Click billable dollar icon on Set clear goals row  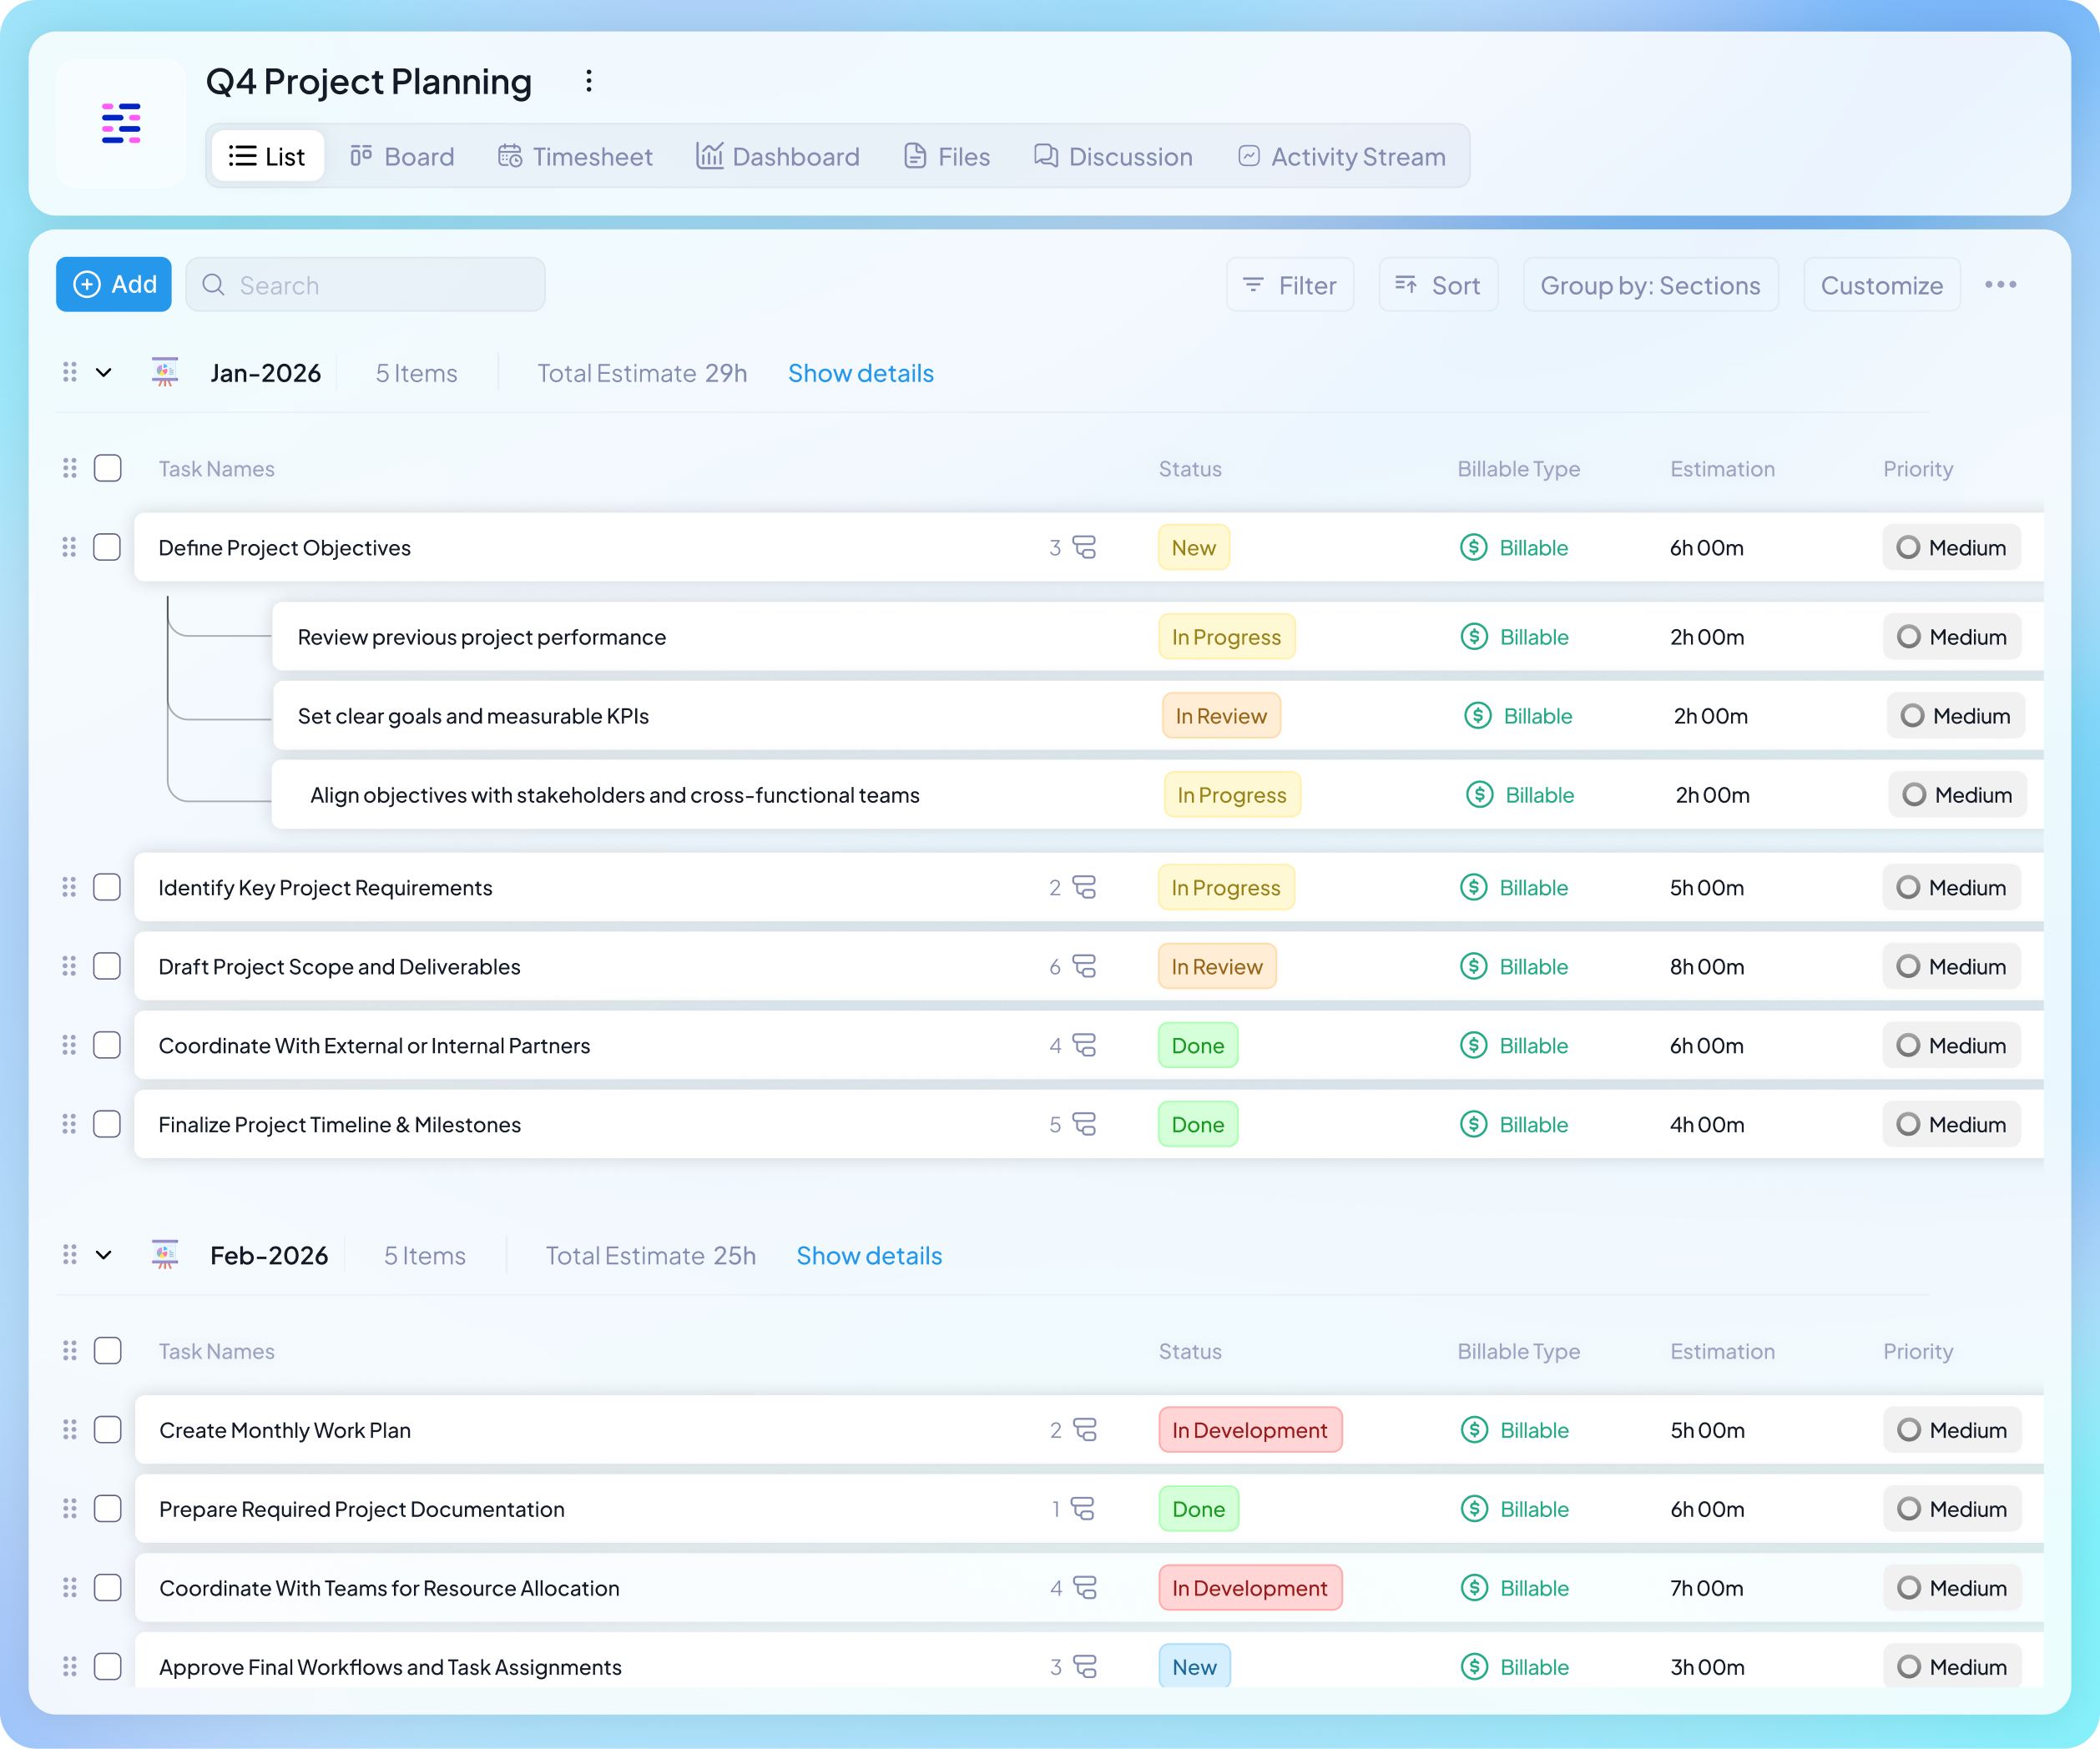click(x=1477, y=715)
